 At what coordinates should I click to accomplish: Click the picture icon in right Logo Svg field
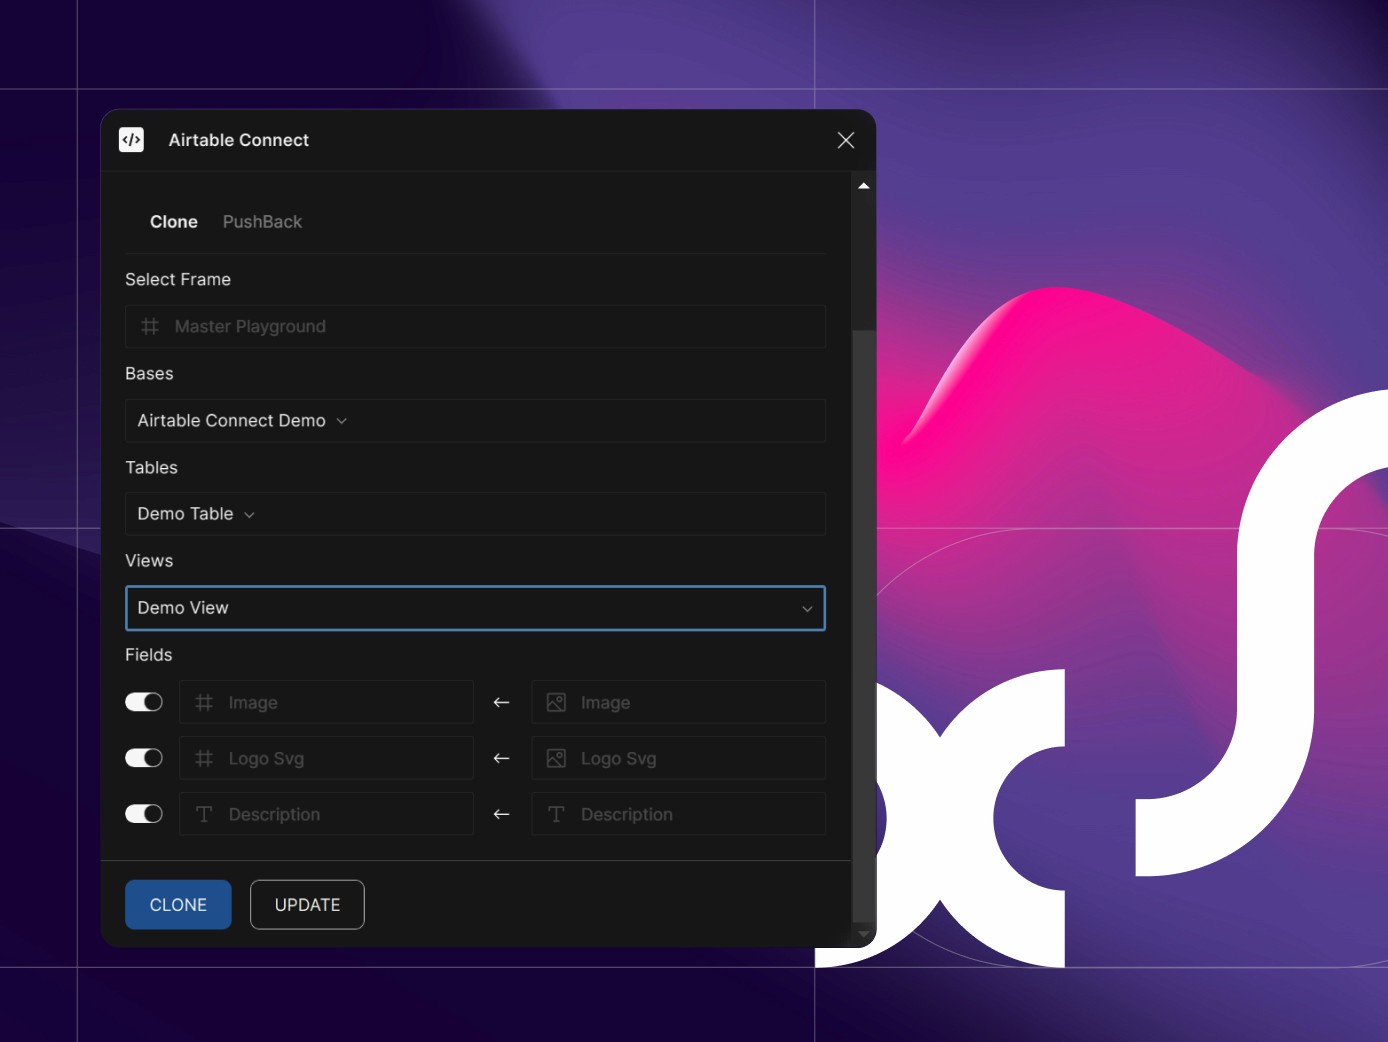[556, 759]
